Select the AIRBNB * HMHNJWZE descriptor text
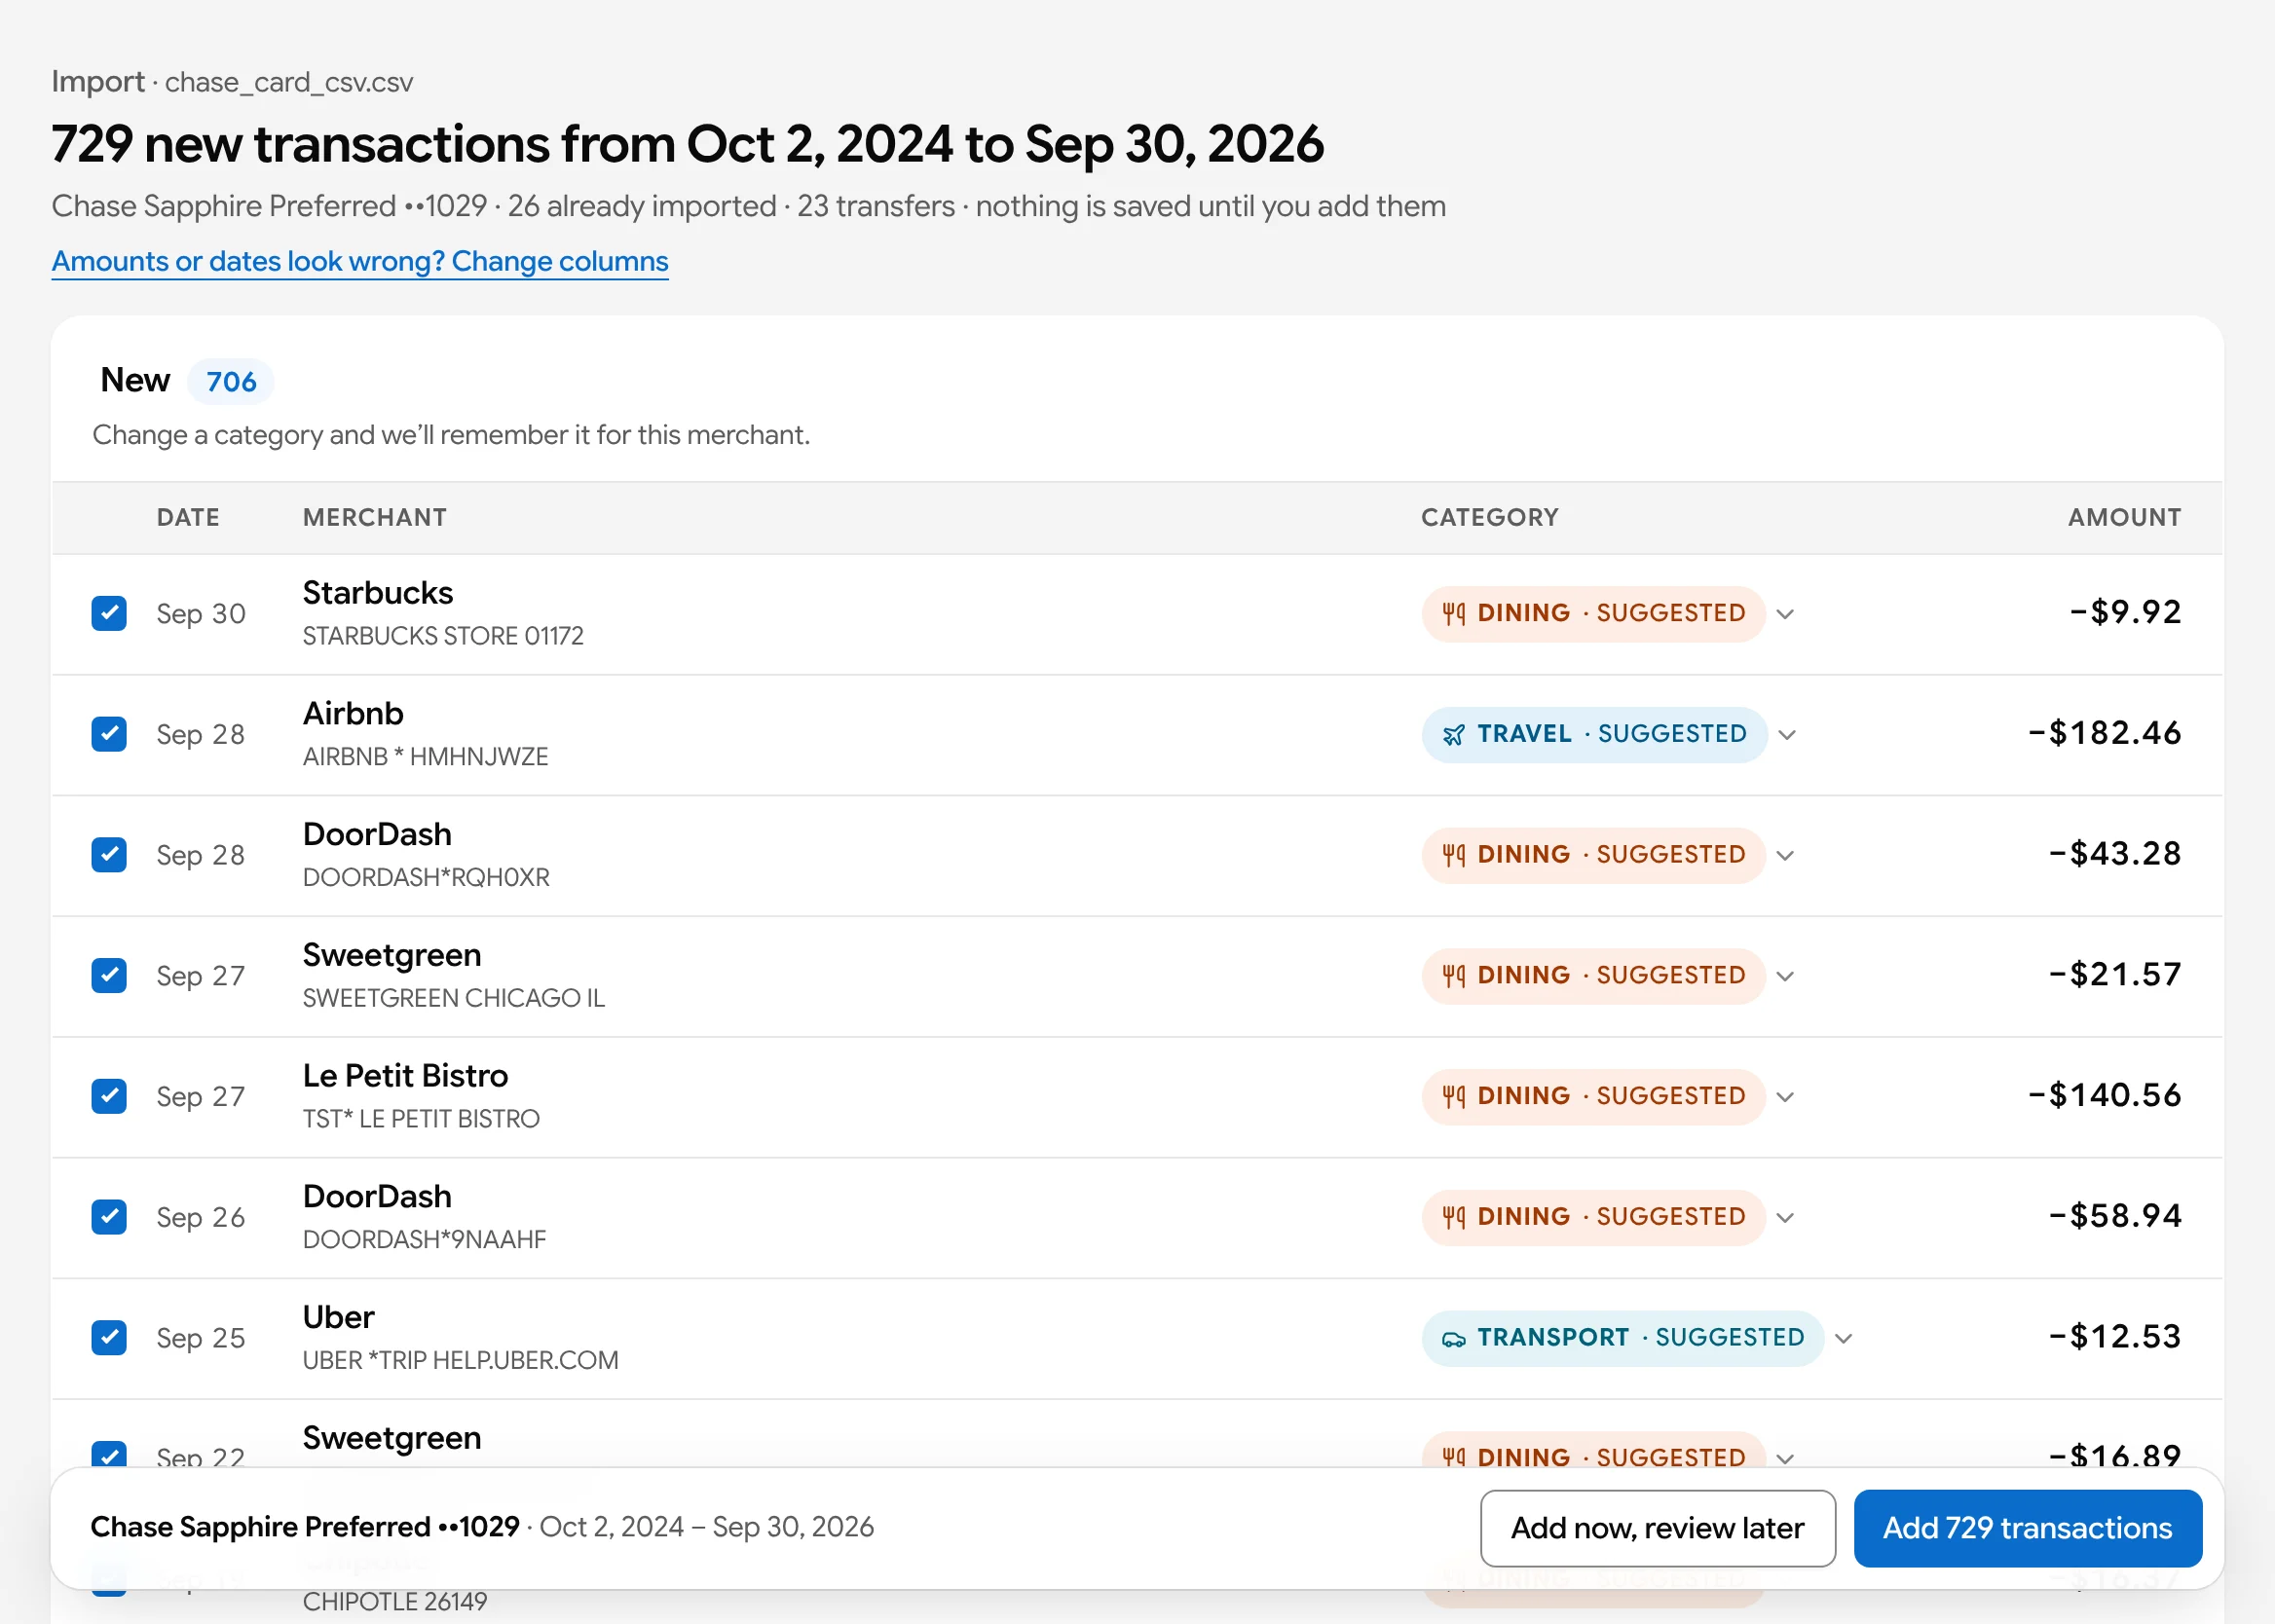Viewport: 2275px width, 1624px height. click(426, 757)
